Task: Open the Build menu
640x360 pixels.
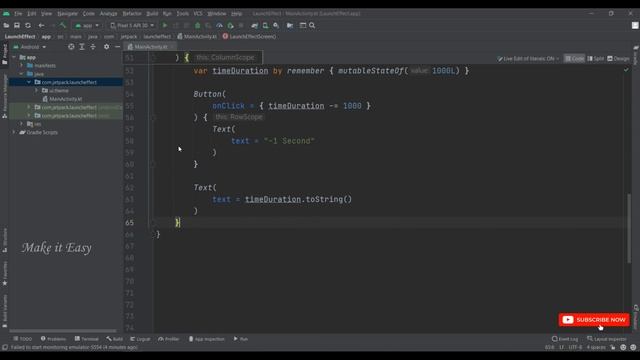Action: pos(152,13)
